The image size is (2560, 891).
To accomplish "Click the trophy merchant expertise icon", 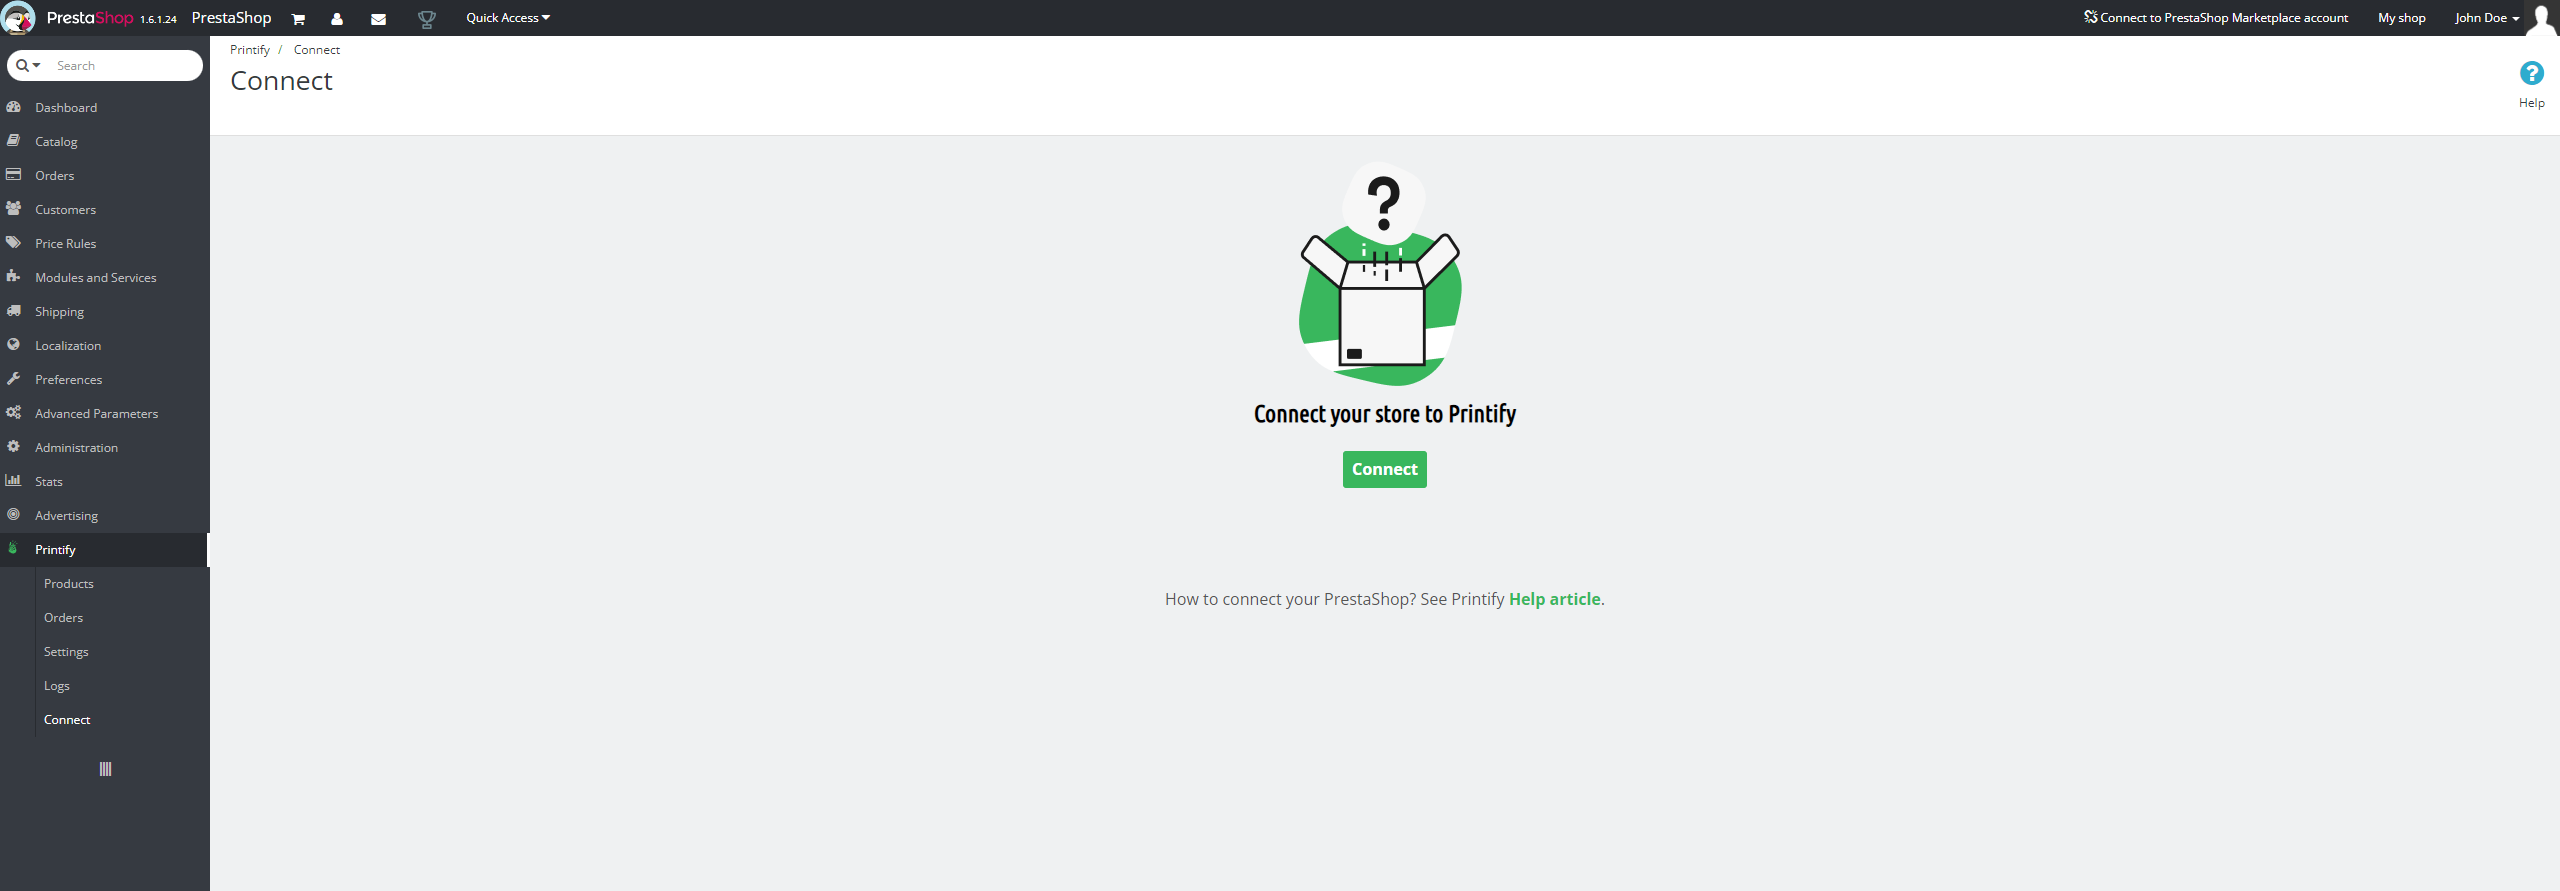I will (427, 19).
